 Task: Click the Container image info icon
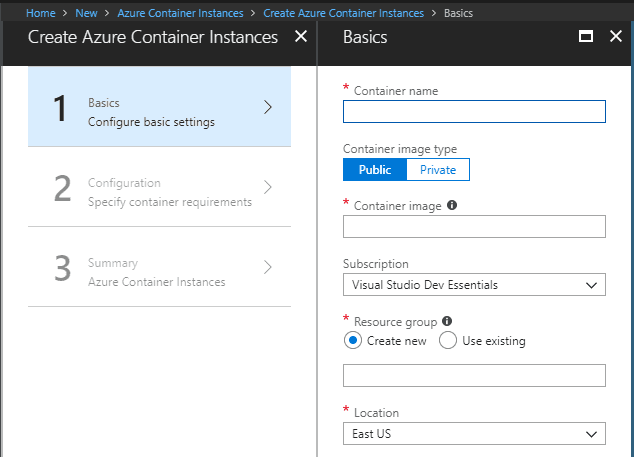[452, 206]
